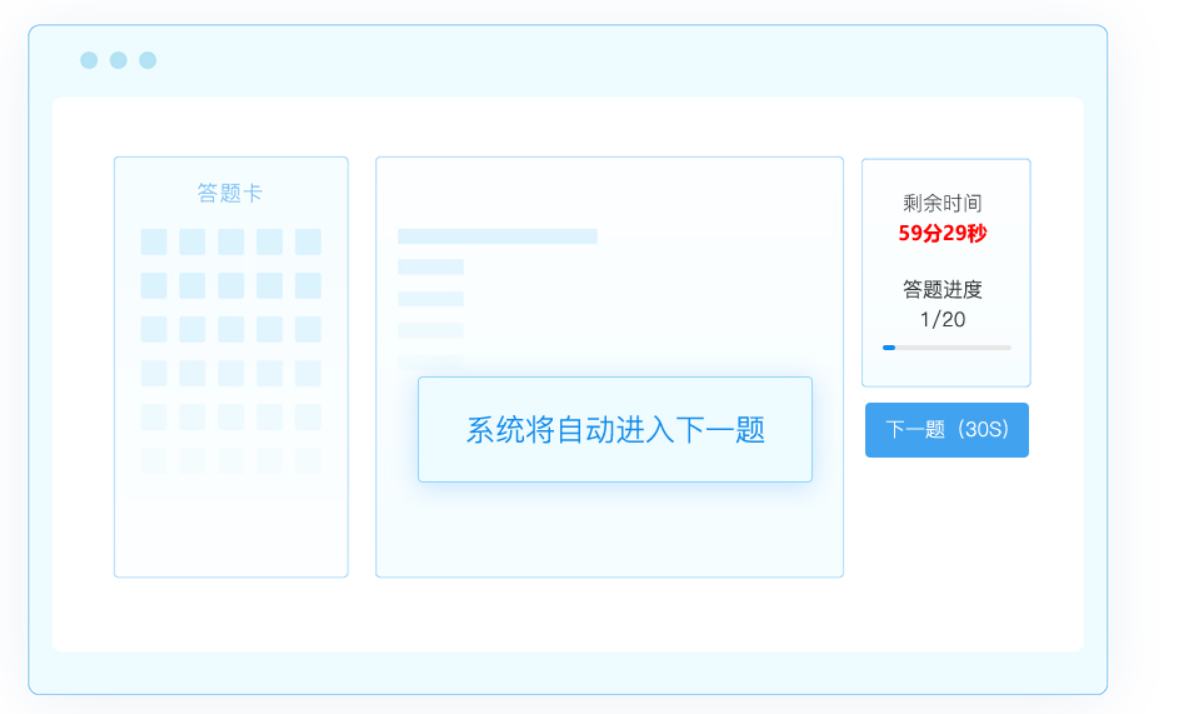Select last square in answer card's top row
The width and height of the screenshot is (1187, 714).
click(x=308, y=242)
